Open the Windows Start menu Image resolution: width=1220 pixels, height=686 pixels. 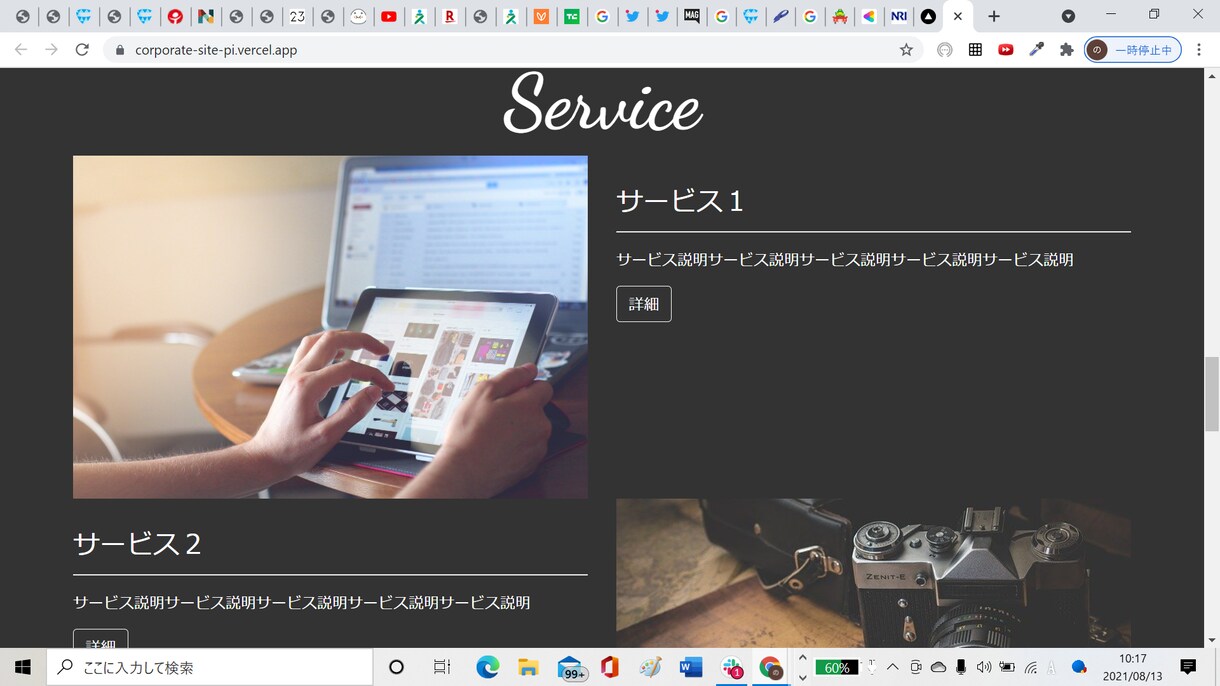[23, 667]
